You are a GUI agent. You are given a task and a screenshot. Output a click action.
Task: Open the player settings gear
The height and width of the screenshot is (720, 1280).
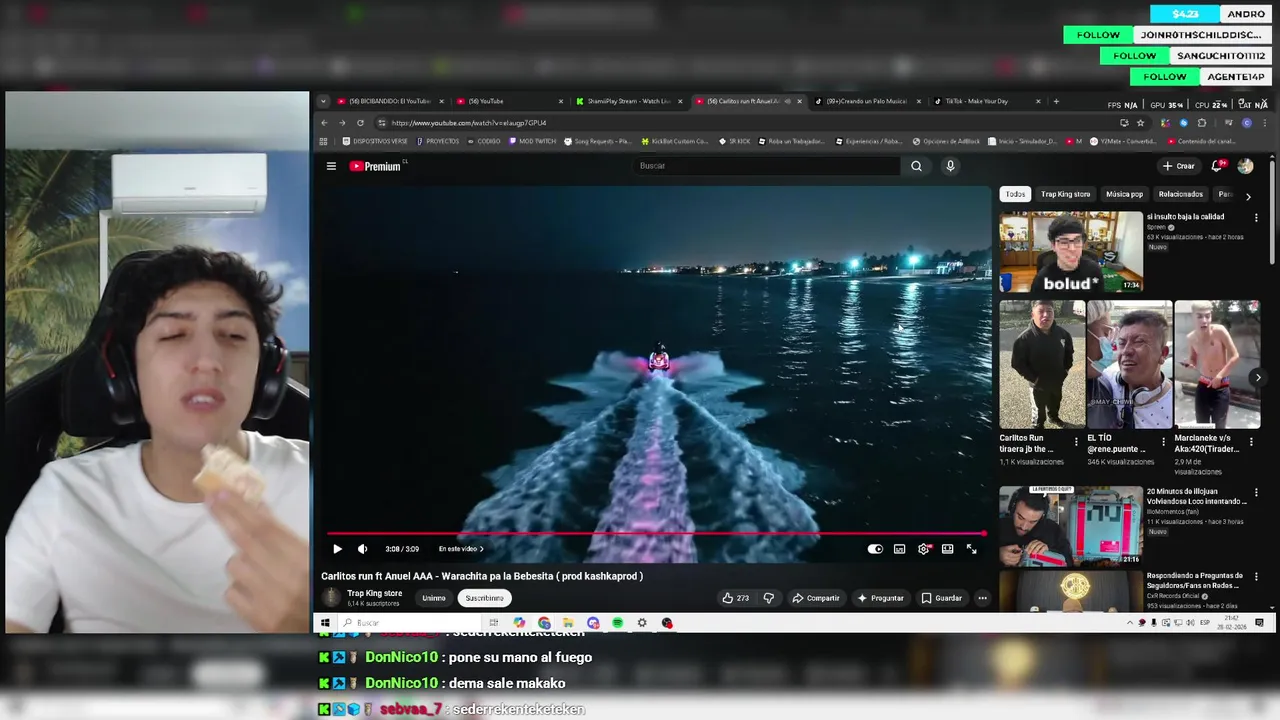click(923, 549)
